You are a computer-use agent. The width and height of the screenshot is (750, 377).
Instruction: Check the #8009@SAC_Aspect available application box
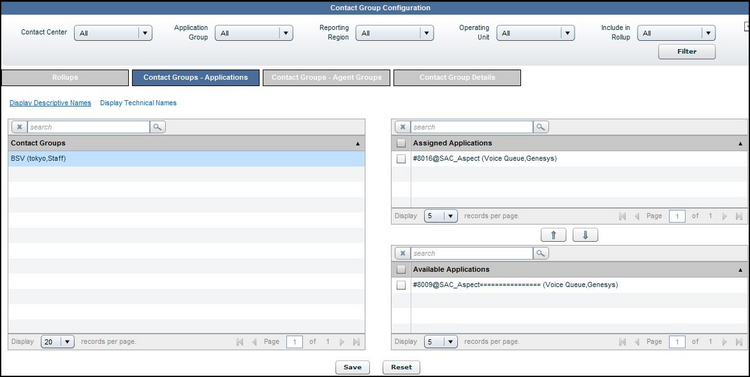pos(401,285)
